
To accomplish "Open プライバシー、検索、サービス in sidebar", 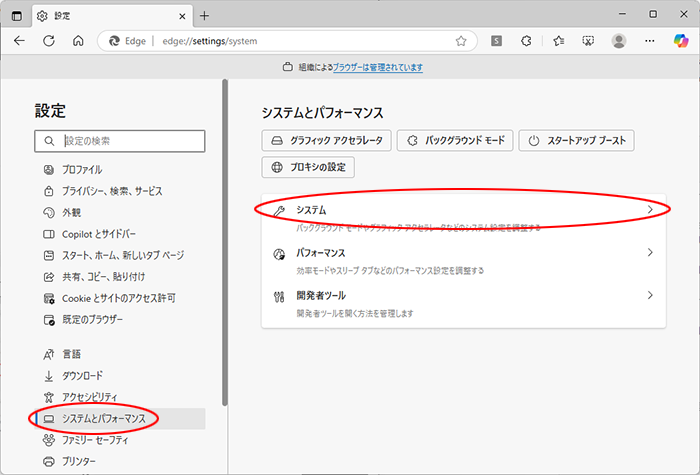I will (111, 190).
